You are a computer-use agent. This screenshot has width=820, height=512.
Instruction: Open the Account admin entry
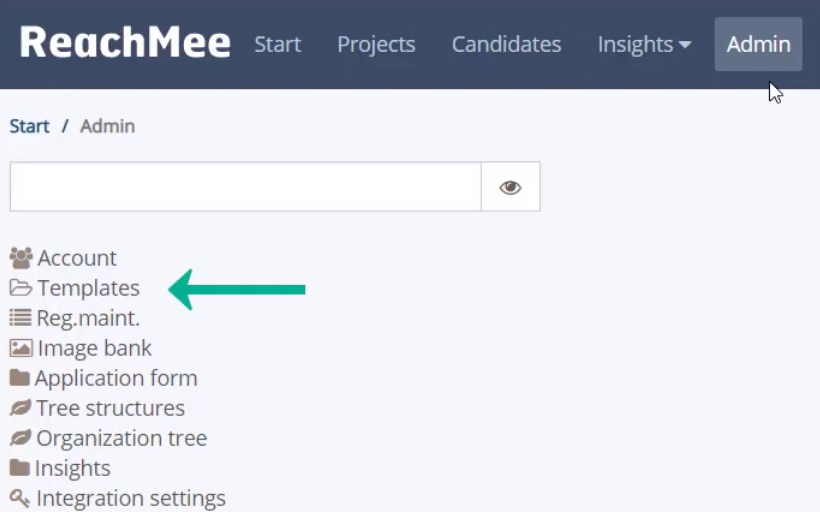(77, 258)
